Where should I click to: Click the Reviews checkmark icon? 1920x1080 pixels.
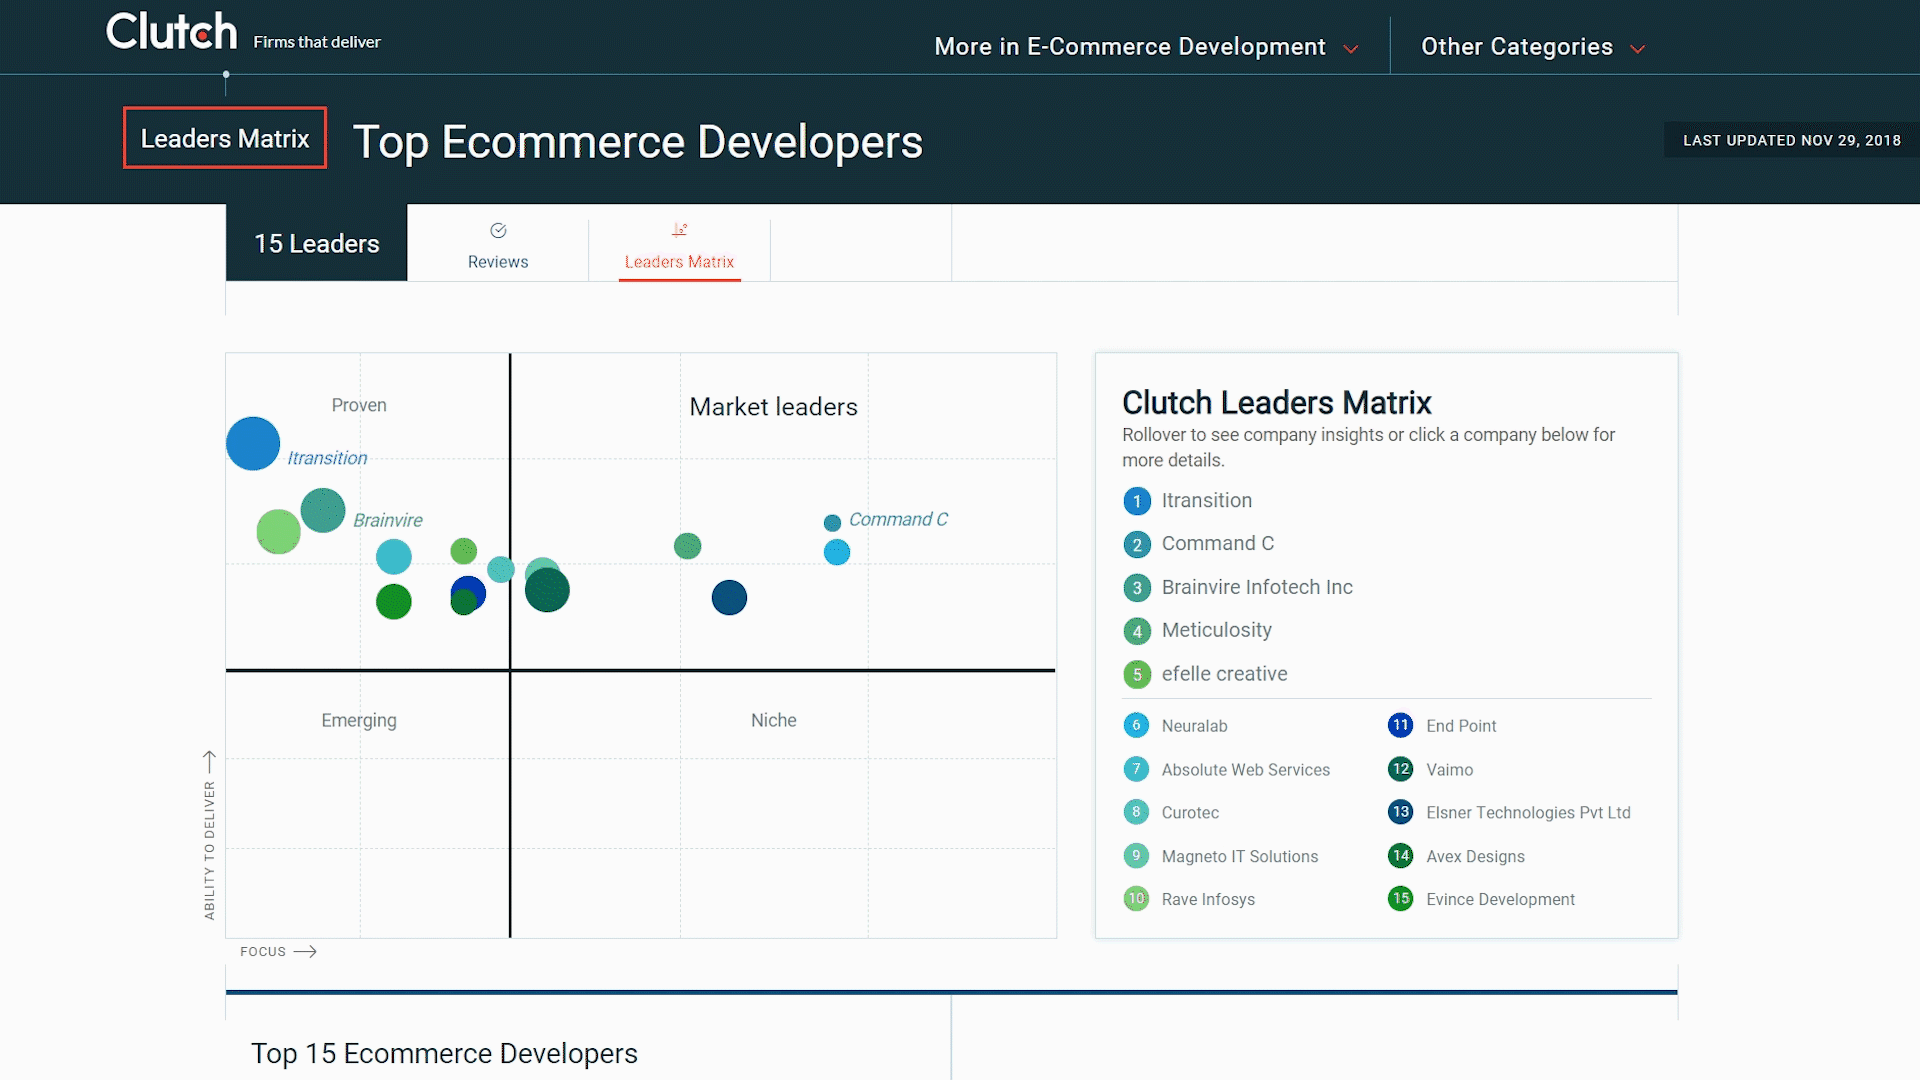coord(498,231)
